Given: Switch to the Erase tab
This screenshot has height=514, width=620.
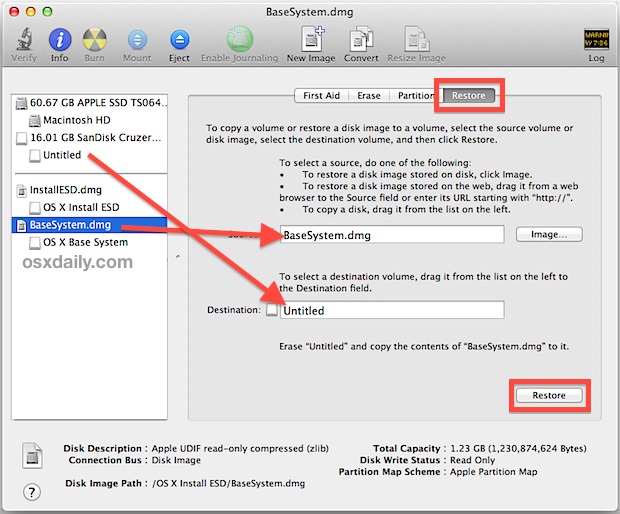Looking at the screenshot, I should coord(369,96).
